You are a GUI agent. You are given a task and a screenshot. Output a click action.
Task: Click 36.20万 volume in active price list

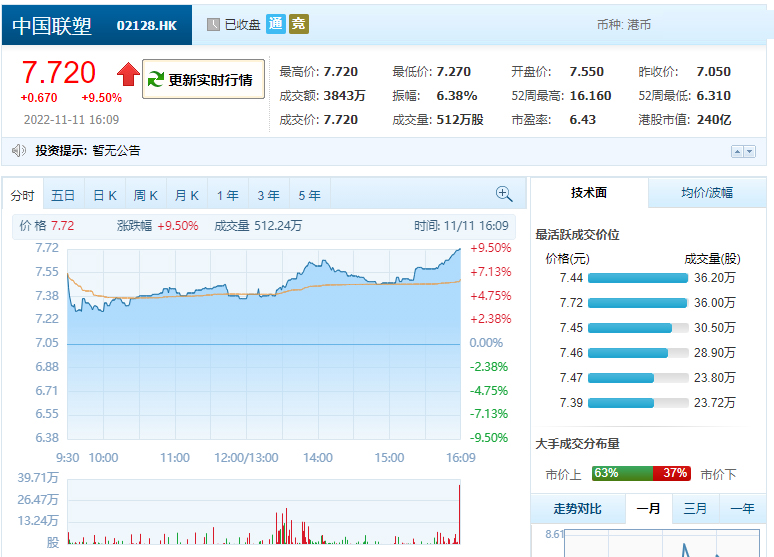point(714,278)
